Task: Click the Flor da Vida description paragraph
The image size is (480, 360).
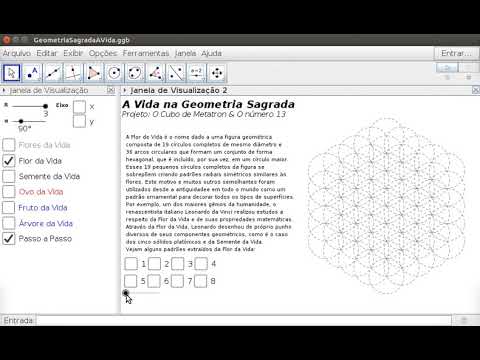Action: (209, 193)
